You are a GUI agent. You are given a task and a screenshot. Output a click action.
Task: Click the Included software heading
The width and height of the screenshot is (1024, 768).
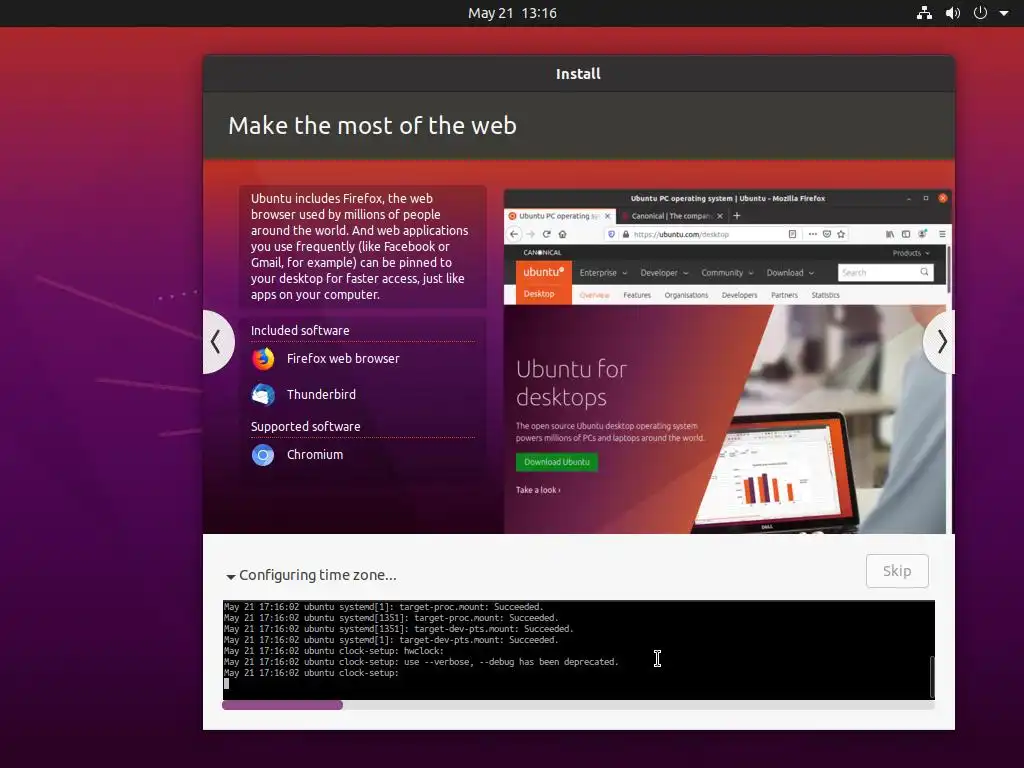(300, 330)
